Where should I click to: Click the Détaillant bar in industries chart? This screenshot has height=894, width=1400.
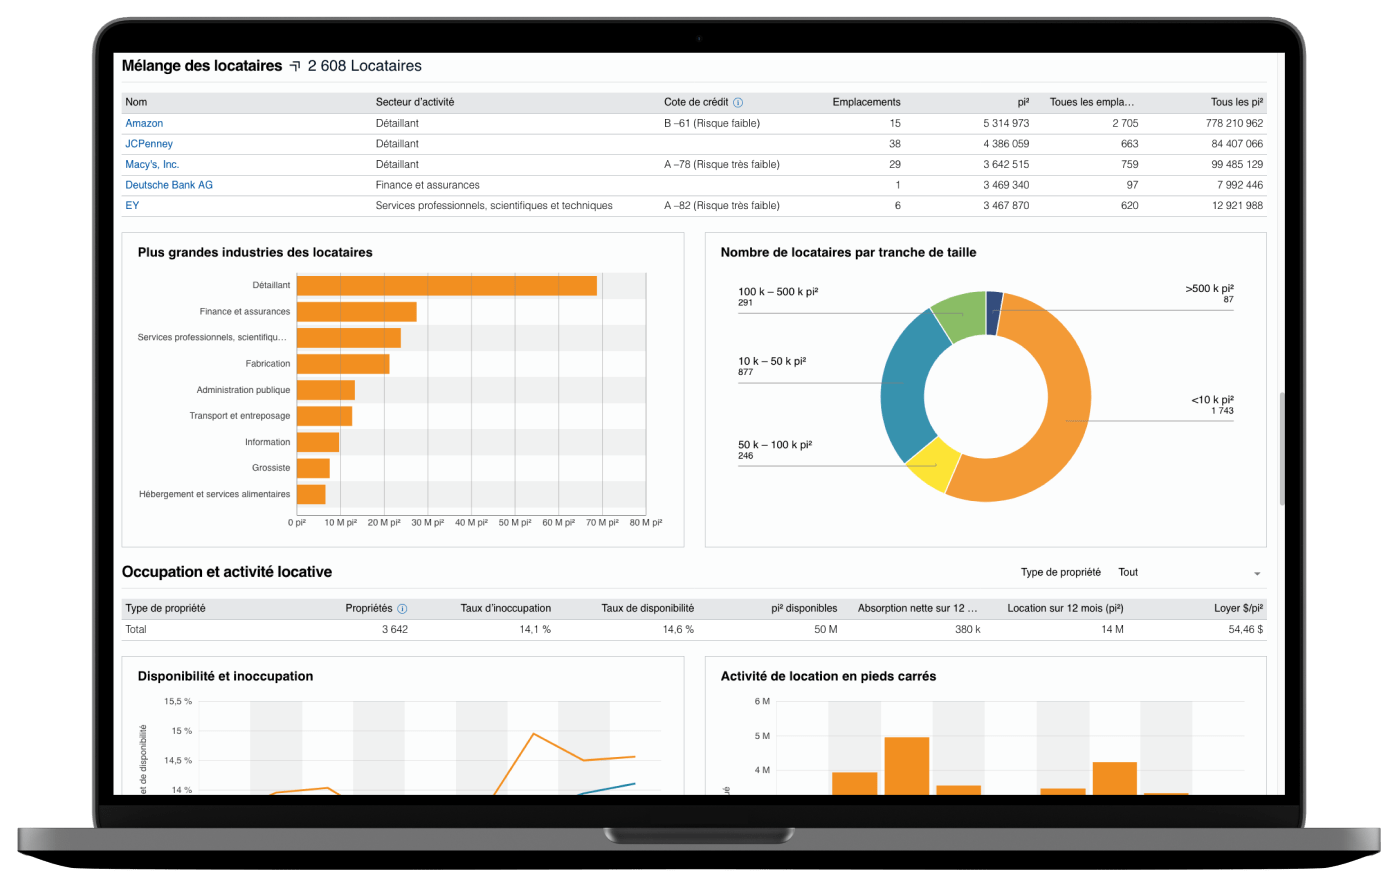pyautogui.click(x=446, y=286)
